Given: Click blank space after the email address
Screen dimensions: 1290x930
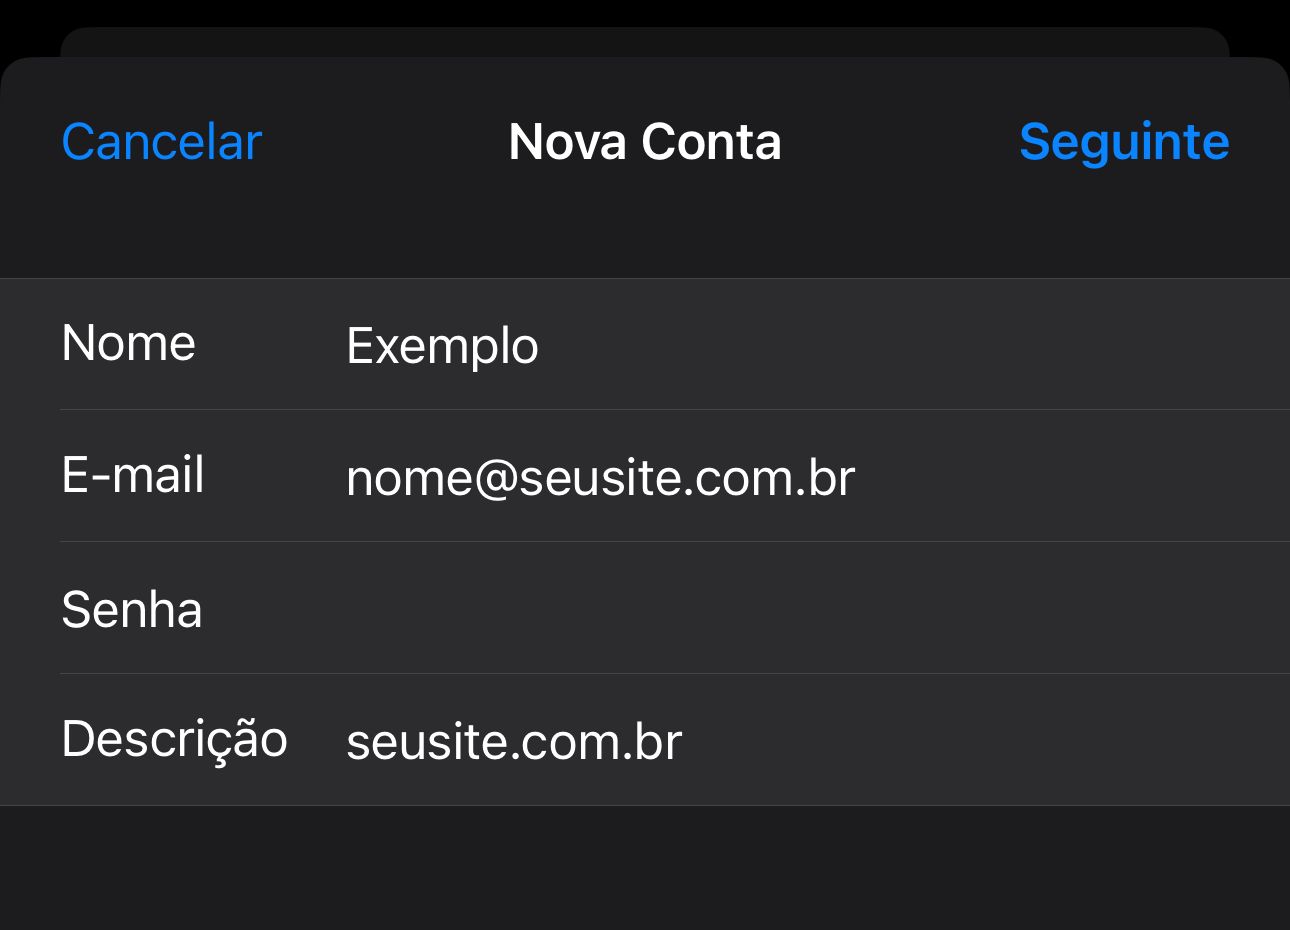Looking at the screenshot, I should click(1060, 477).
